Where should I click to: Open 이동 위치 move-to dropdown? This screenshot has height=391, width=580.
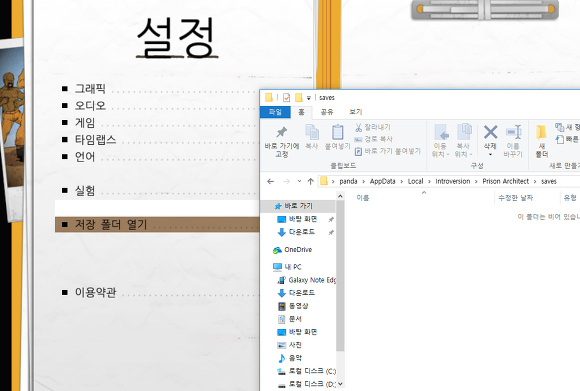440,141
